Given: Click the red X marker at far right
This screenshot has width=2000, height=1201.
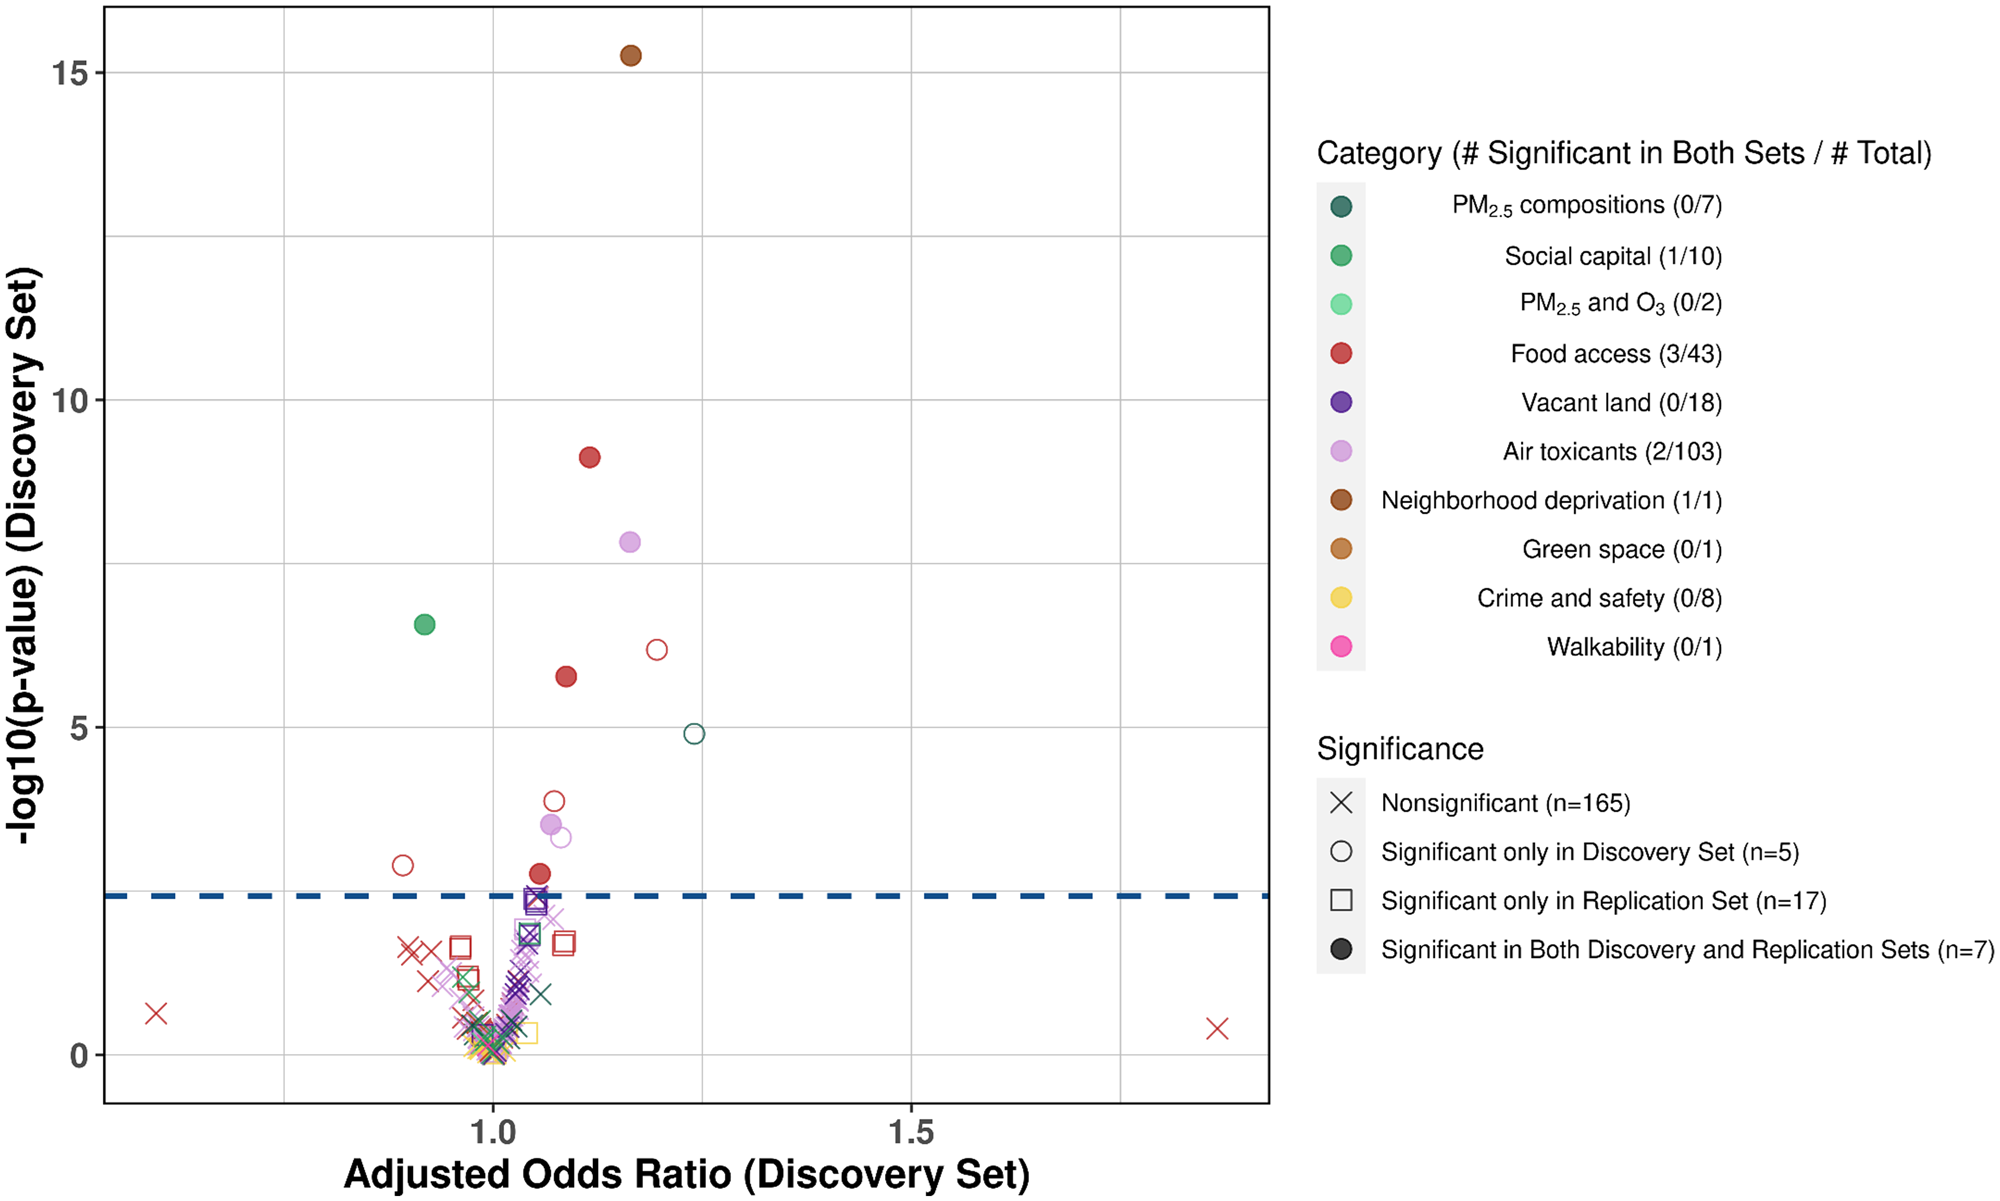Looking at the screenshot, I should (1216, 1029).
